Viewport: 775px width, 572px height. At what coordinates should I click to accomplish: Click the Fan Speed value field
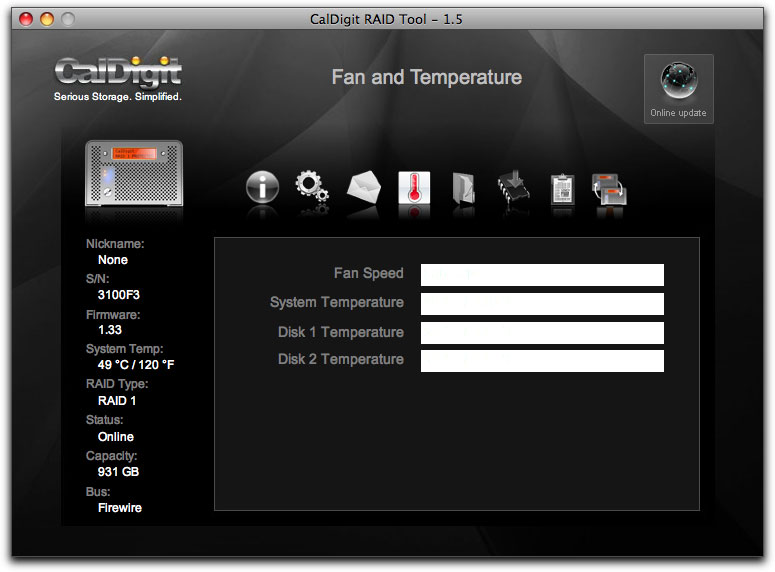pos(542,275)
